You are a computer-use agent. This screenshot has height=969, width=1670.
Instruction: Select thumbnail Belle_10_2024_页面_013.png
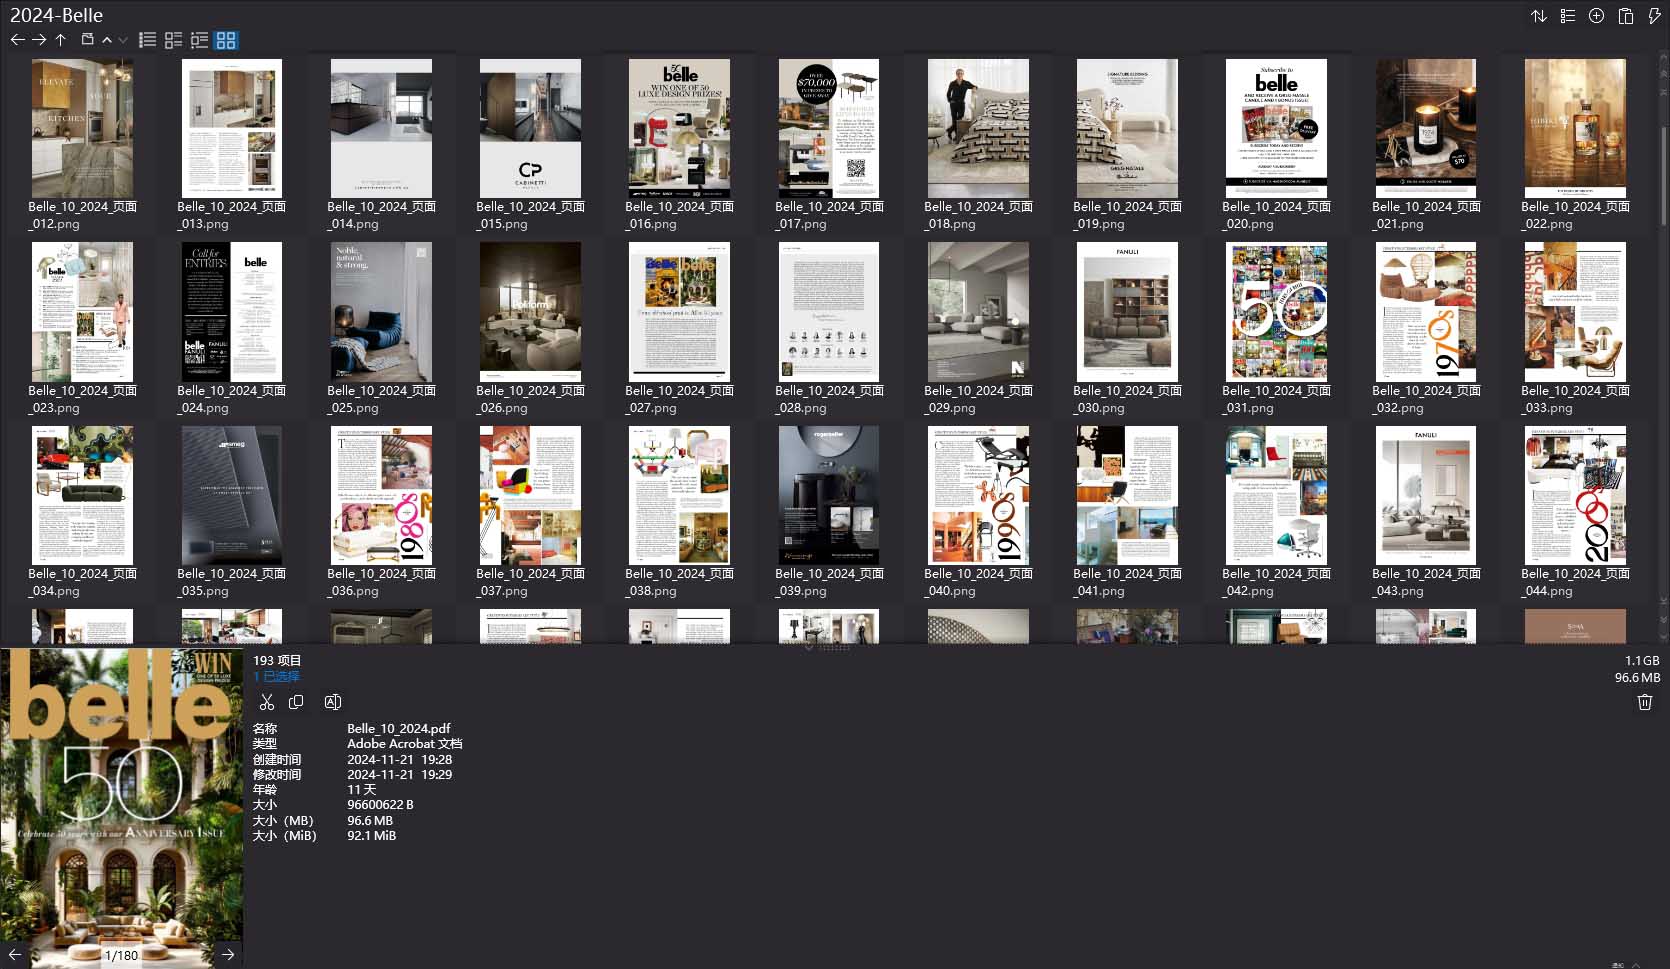click(x=231, y=128)
